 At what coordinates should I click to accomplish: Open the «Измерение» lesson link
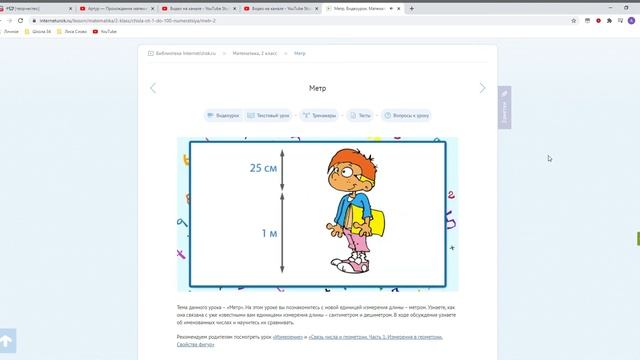[288, 337]
